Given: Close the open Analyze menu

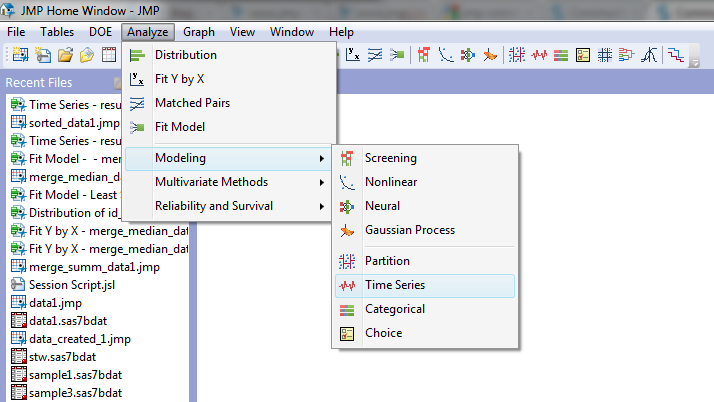Looking at the screenshot, I should point(148,32).
